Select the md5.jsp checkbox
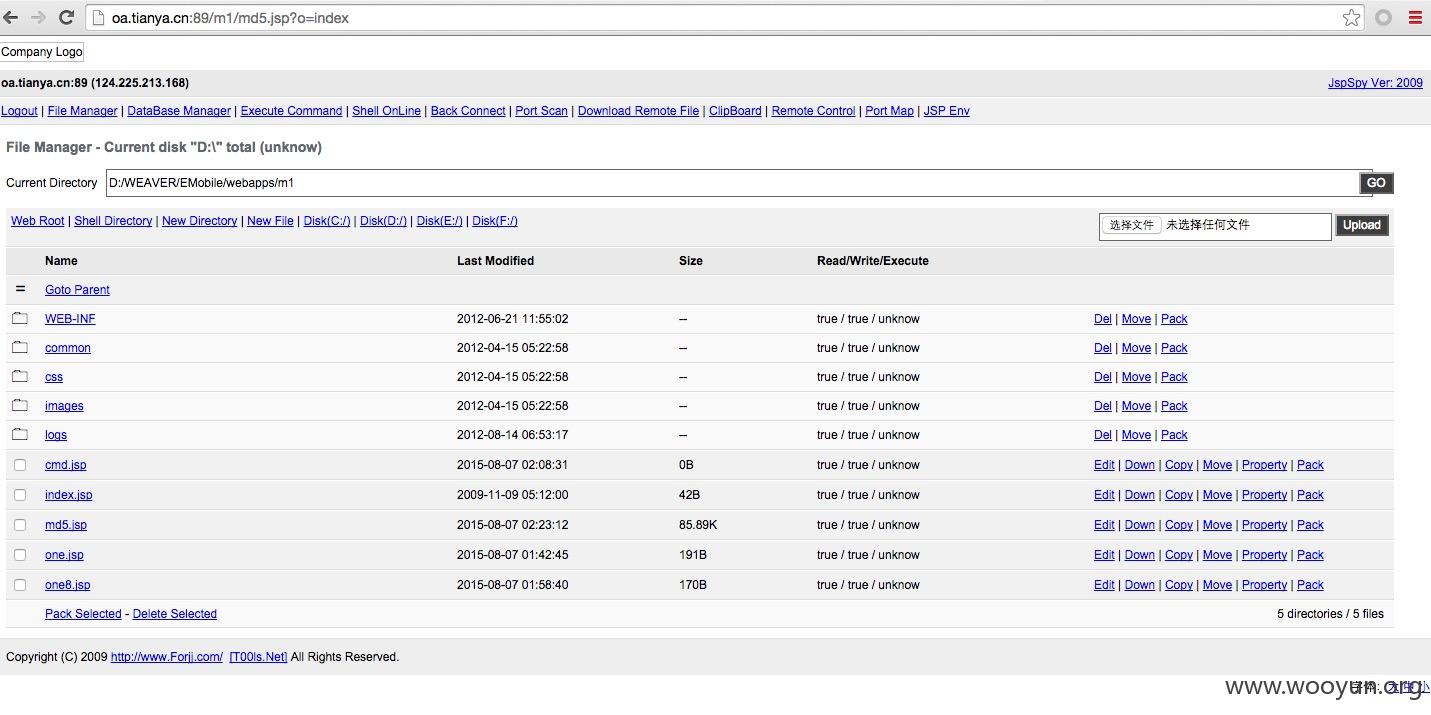The image size is (1431, 715). (x=20, y=525)
